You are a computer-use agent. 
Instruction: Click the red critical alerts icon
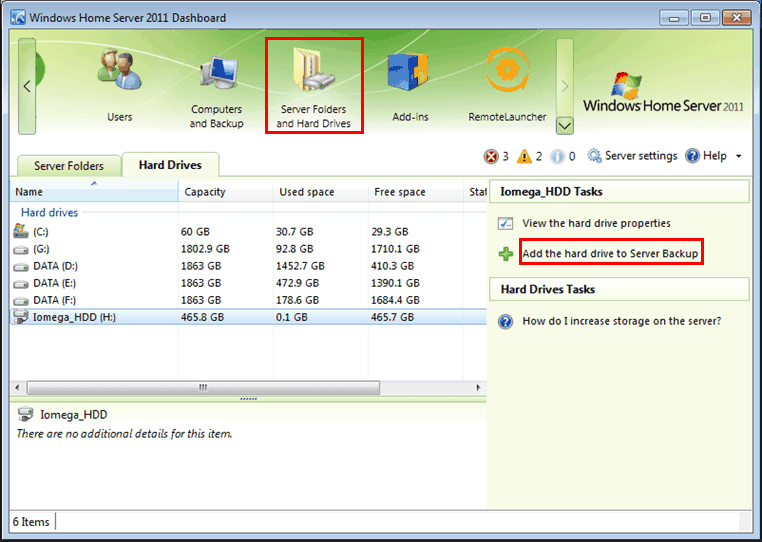[491, 156]
